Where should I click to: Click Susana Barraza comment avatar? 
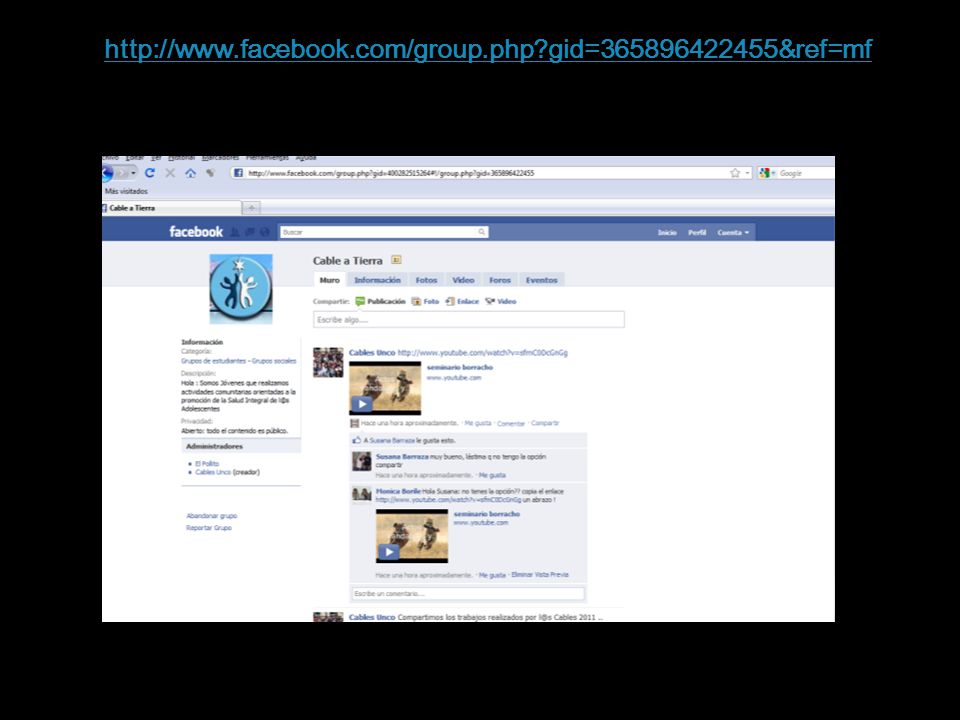click(x=361, y=462)
